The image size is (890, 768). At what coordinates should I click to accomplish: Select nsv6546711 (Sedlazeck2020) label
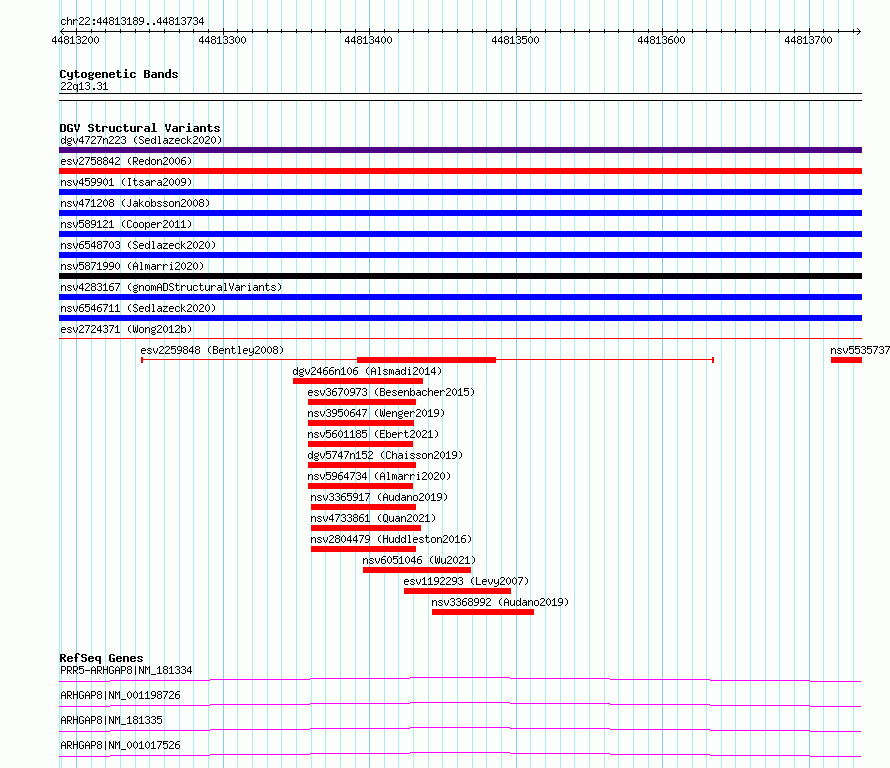coord(138,308)
